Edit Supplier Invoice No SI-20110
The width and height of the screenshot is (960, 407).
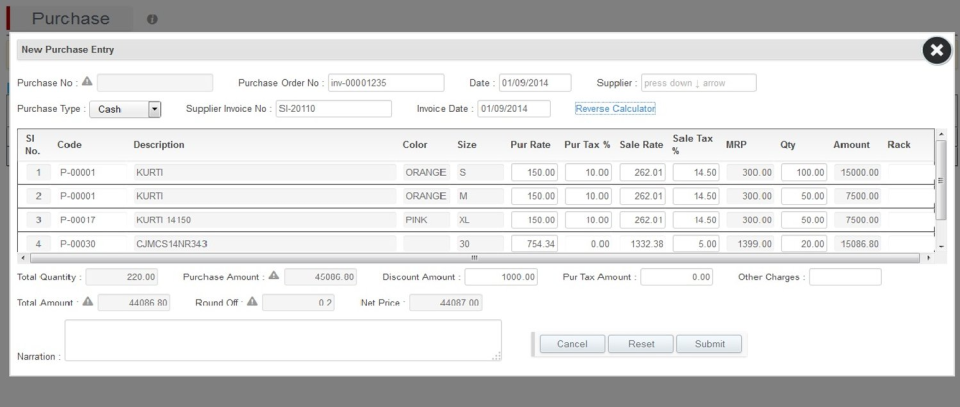tap(334, 108)
